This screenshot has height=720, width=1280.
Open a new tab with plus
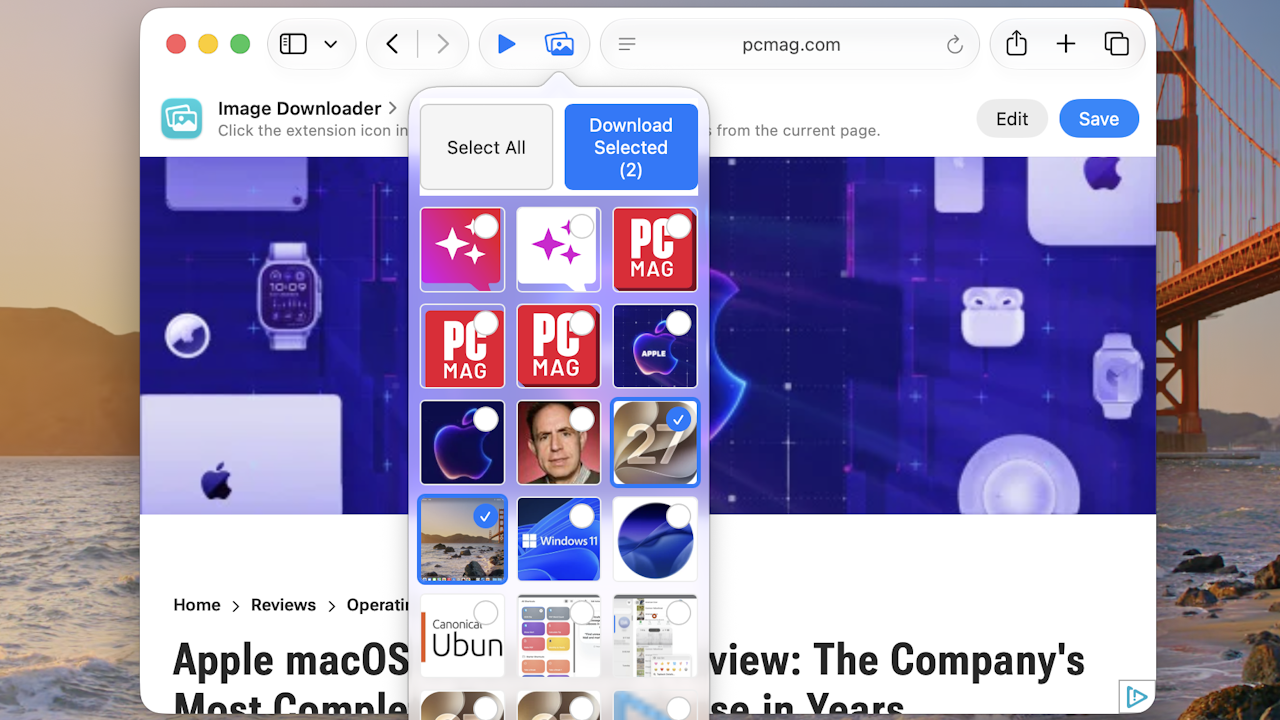click(x=1066, y=44)
